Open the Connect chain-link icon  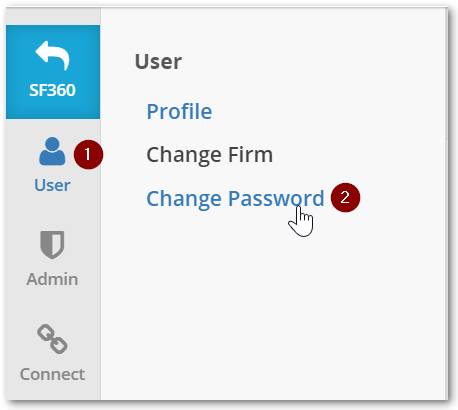pos(52,339)
